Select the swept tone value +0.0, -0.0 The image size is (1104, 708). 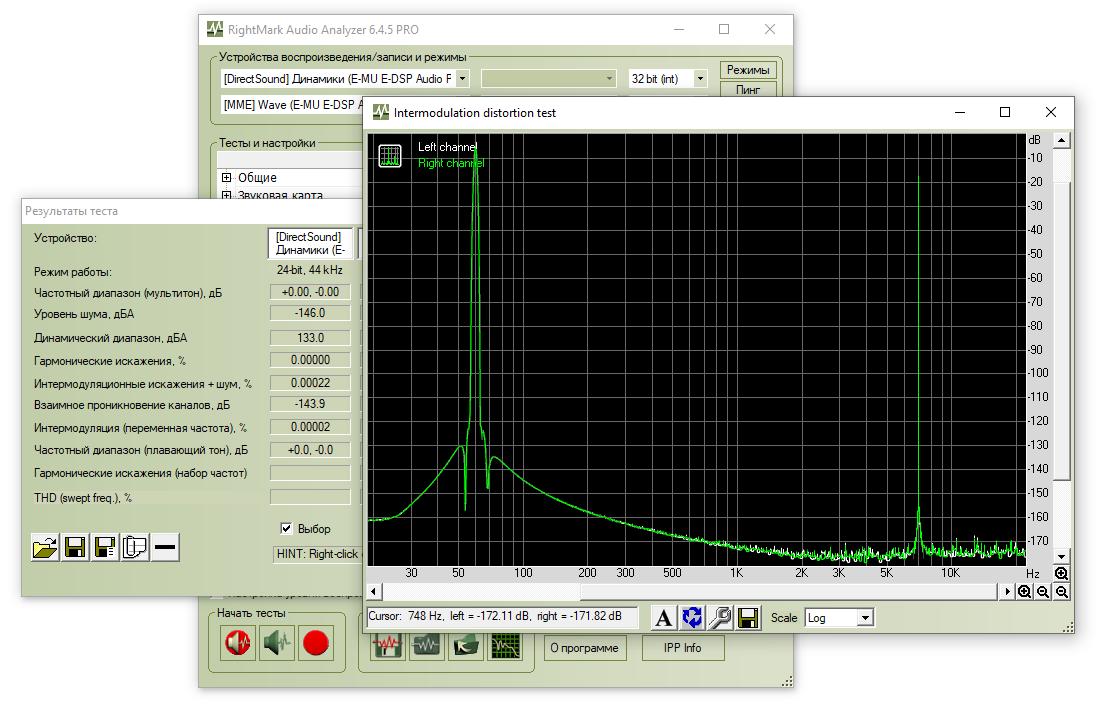pos(310,450)
